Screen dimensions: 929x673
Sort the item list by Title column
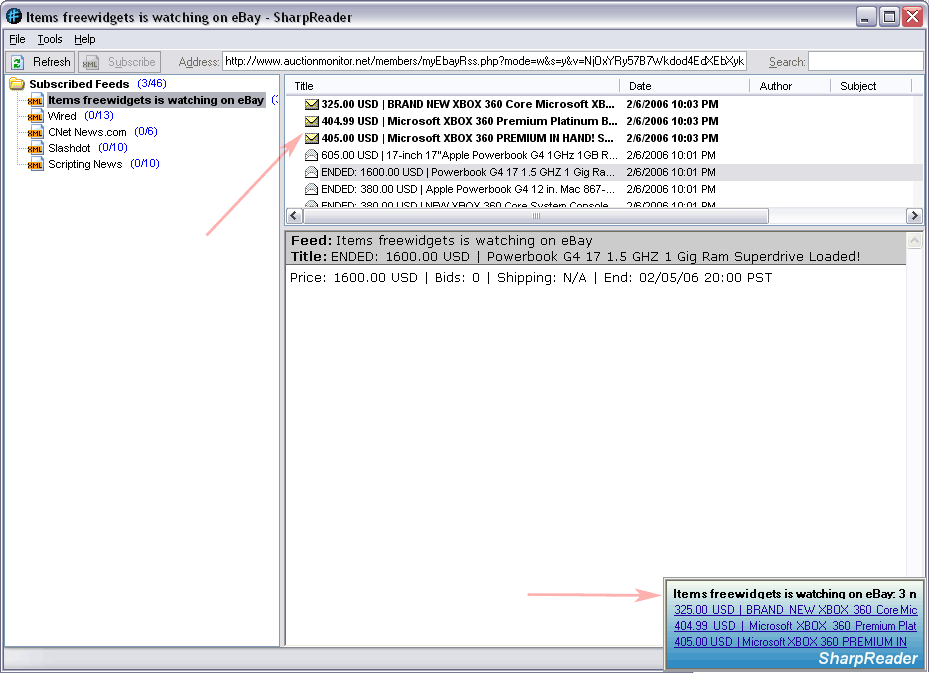point(304,86)
